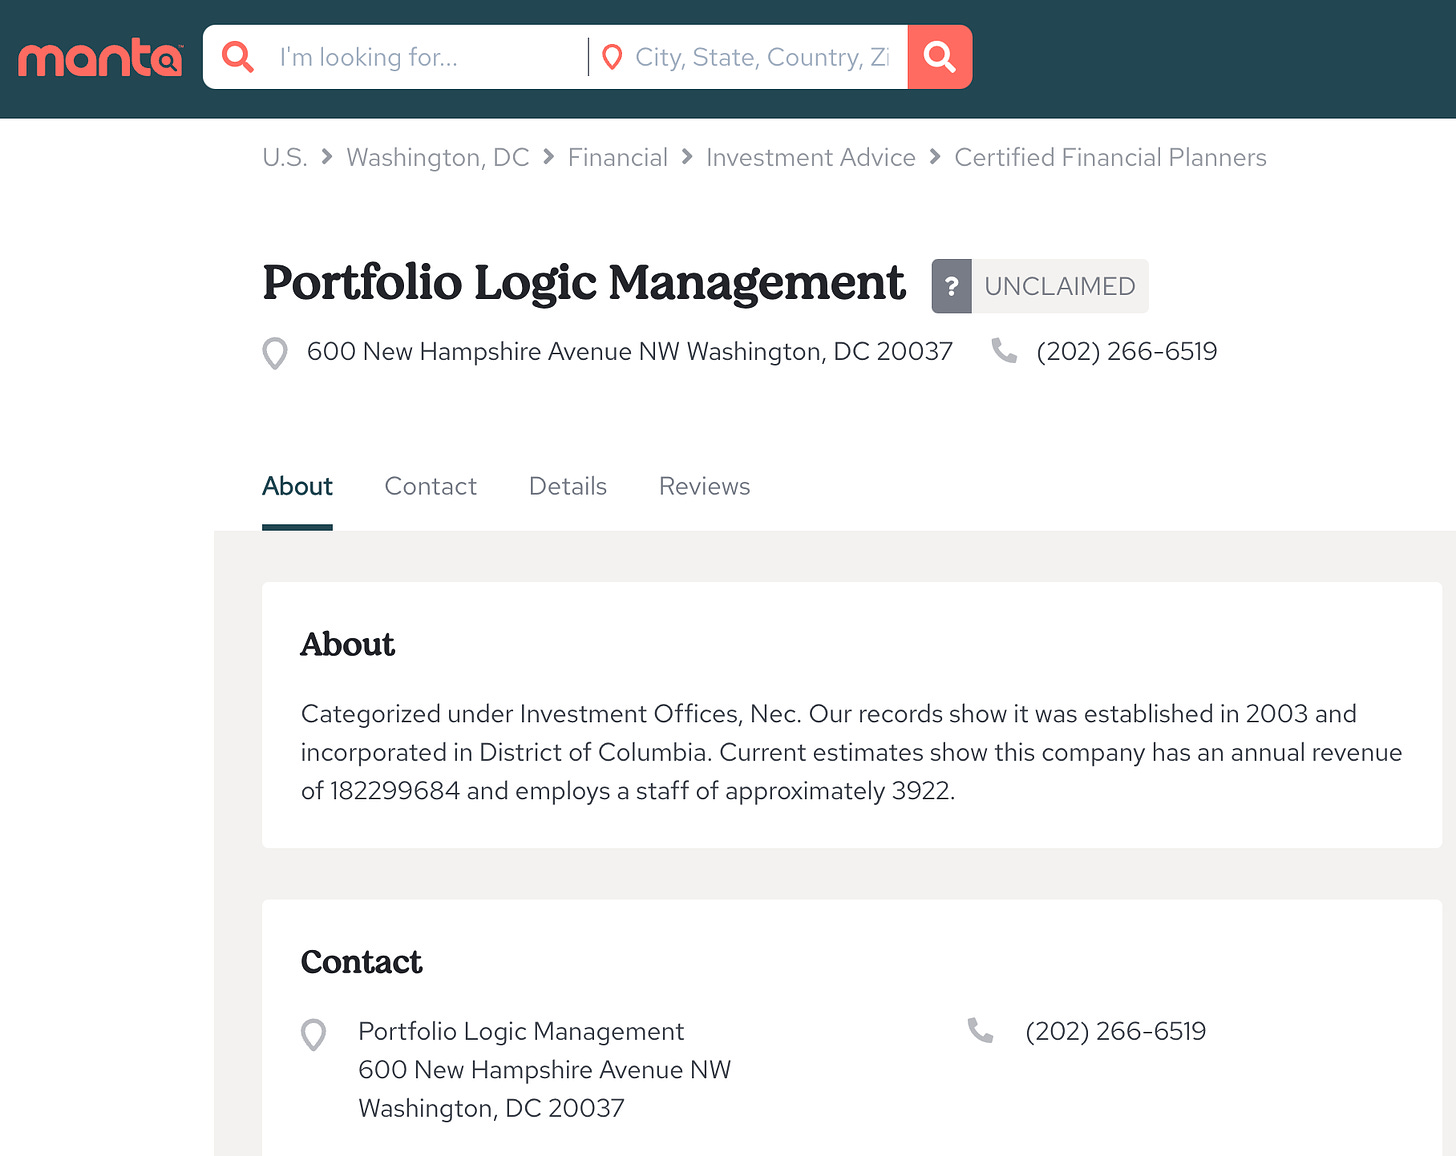Focus the City, State, Country input
Viewport: 1456px width, 1156px height.
pos(762,57)
